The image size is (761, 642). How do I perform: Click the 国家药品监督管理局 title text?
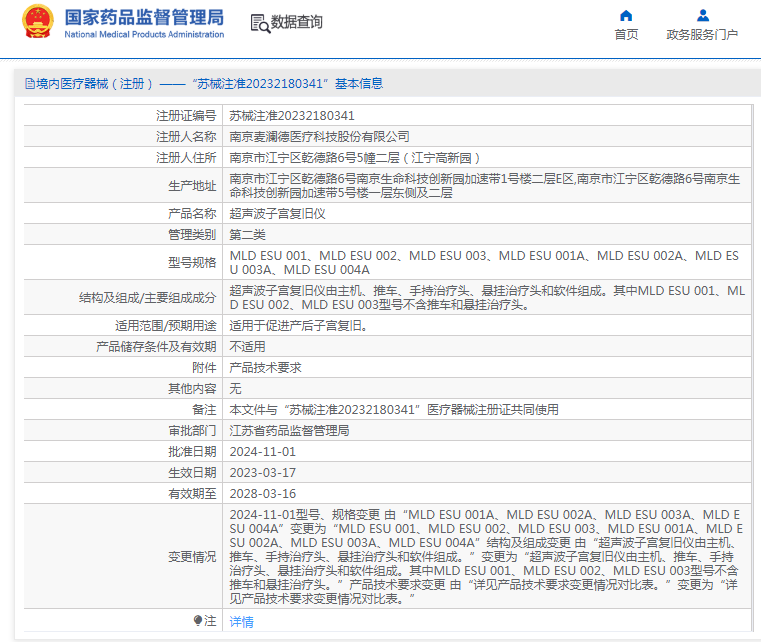[x=144, y=17]
